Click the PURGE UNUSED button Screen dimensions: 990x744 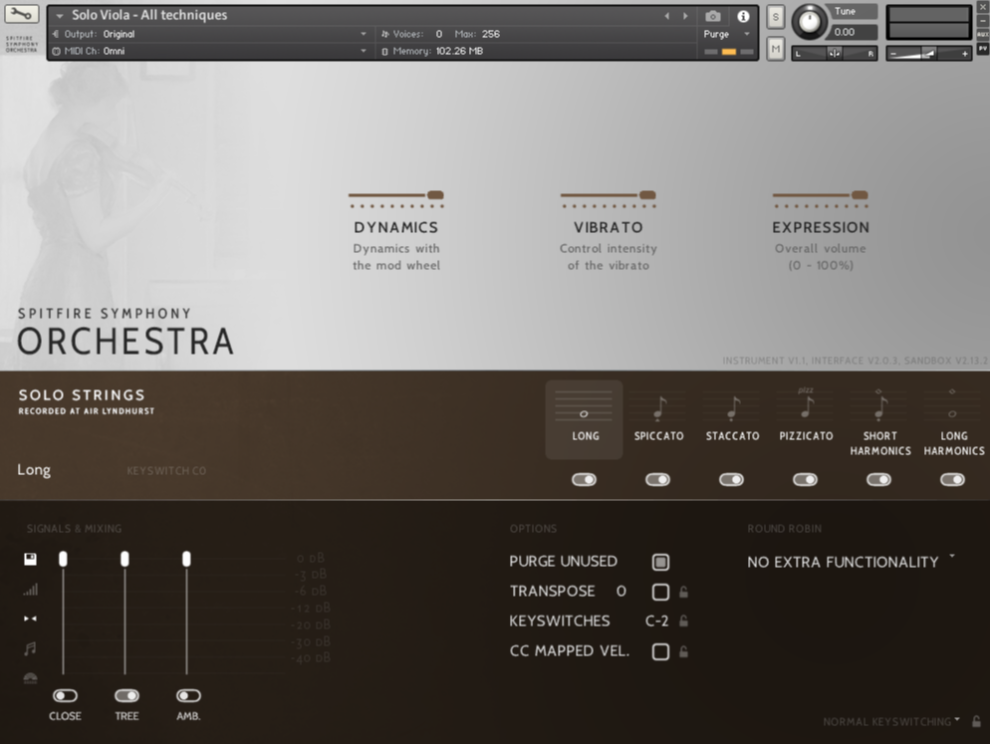(660, 561)
